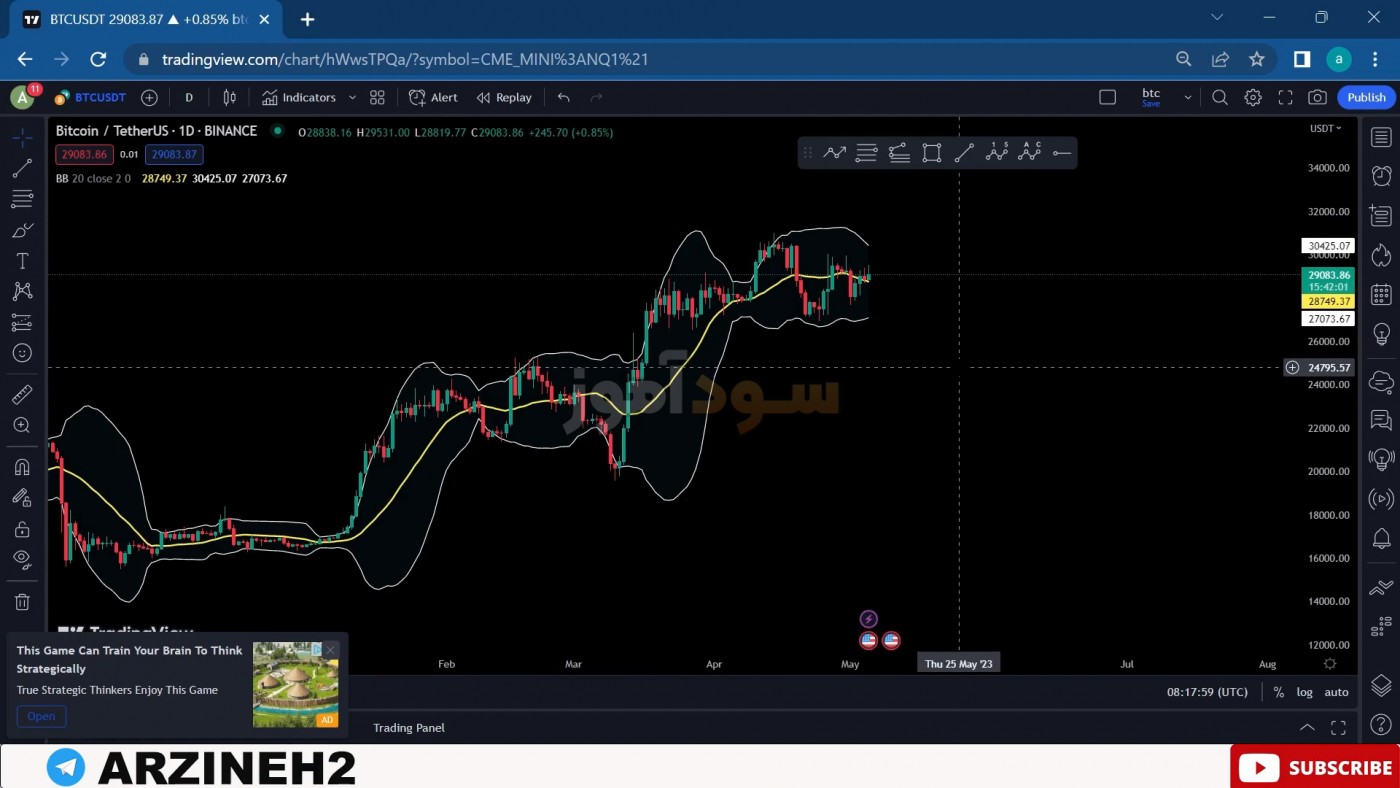Viewport: 1400px width, 788px height.
Task: Create an Alert
Action: click(433, 97)
